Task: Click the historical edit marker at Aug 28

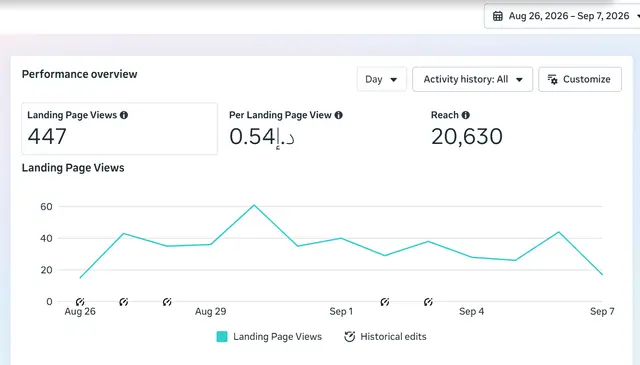Action: (x=167, y=302)
